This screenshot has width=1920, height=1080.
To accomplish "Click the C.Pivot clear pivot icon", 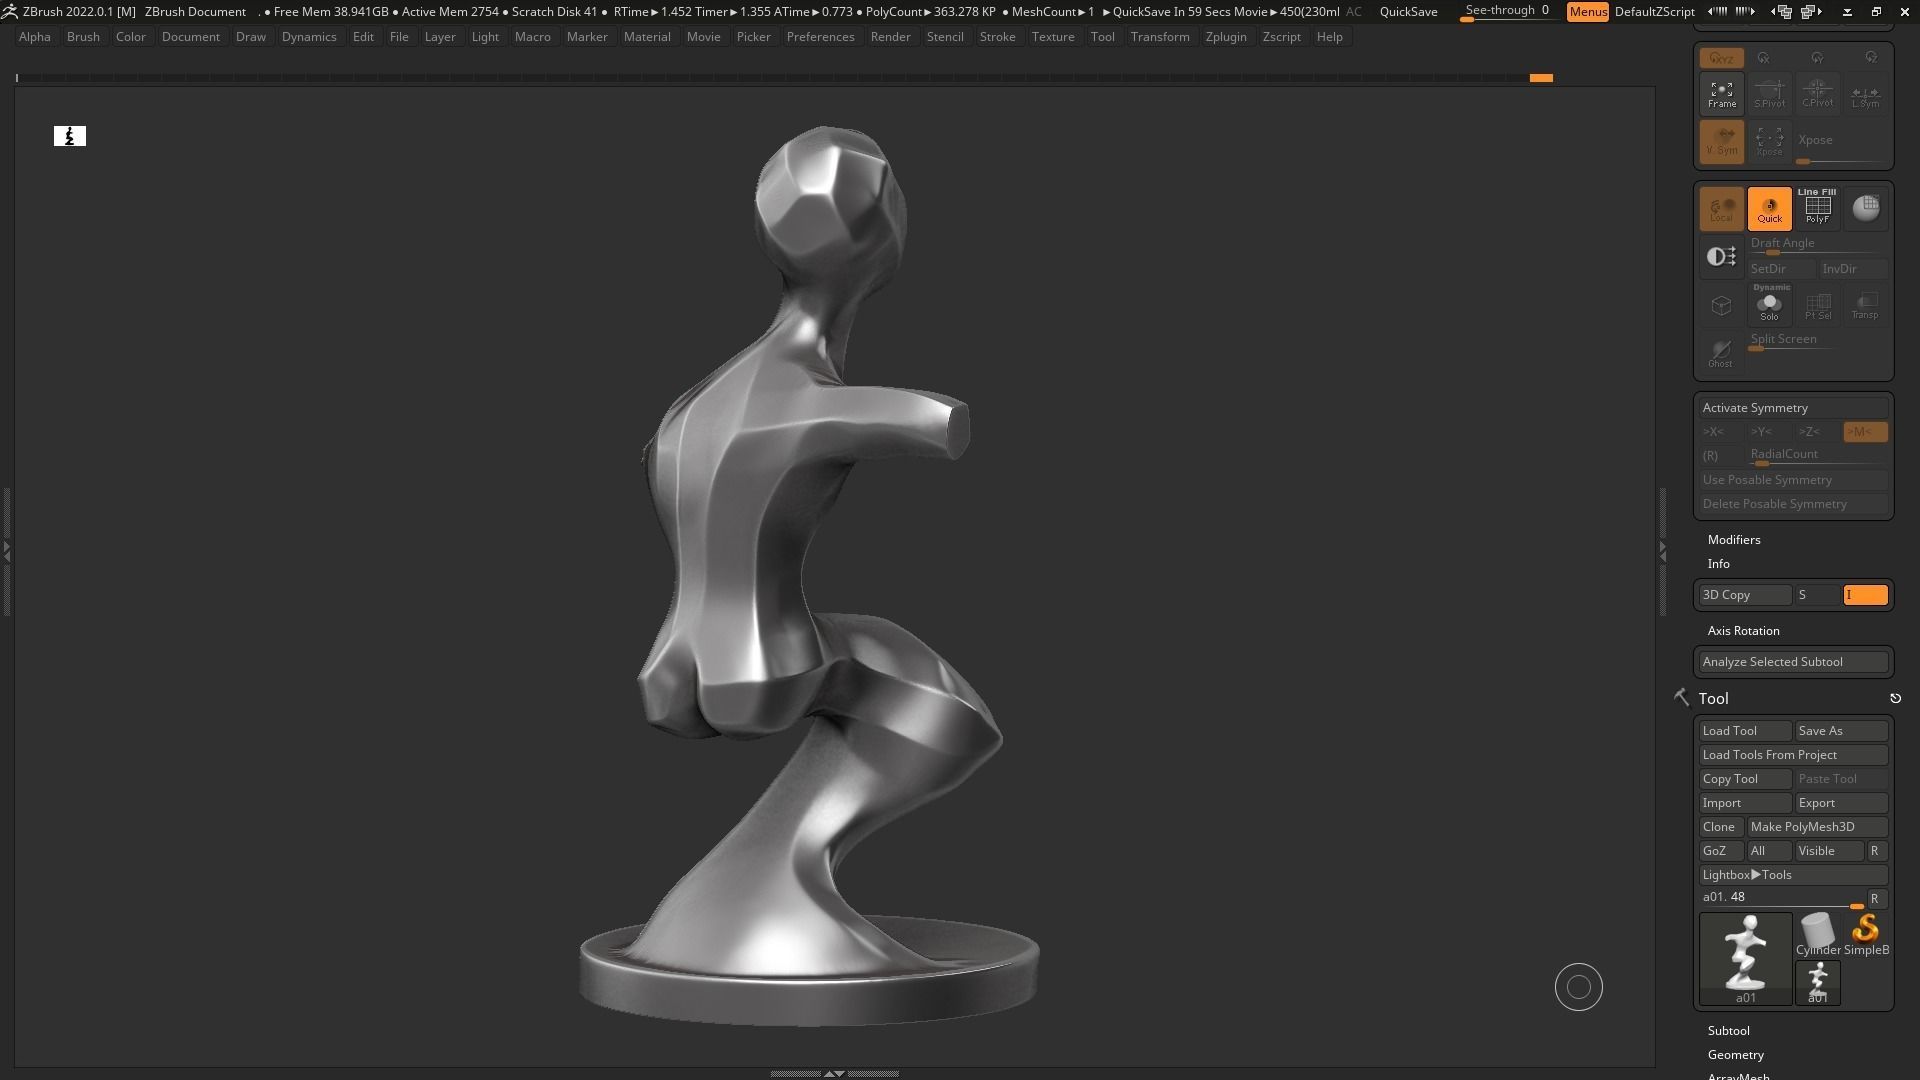I will [1817, 93].
